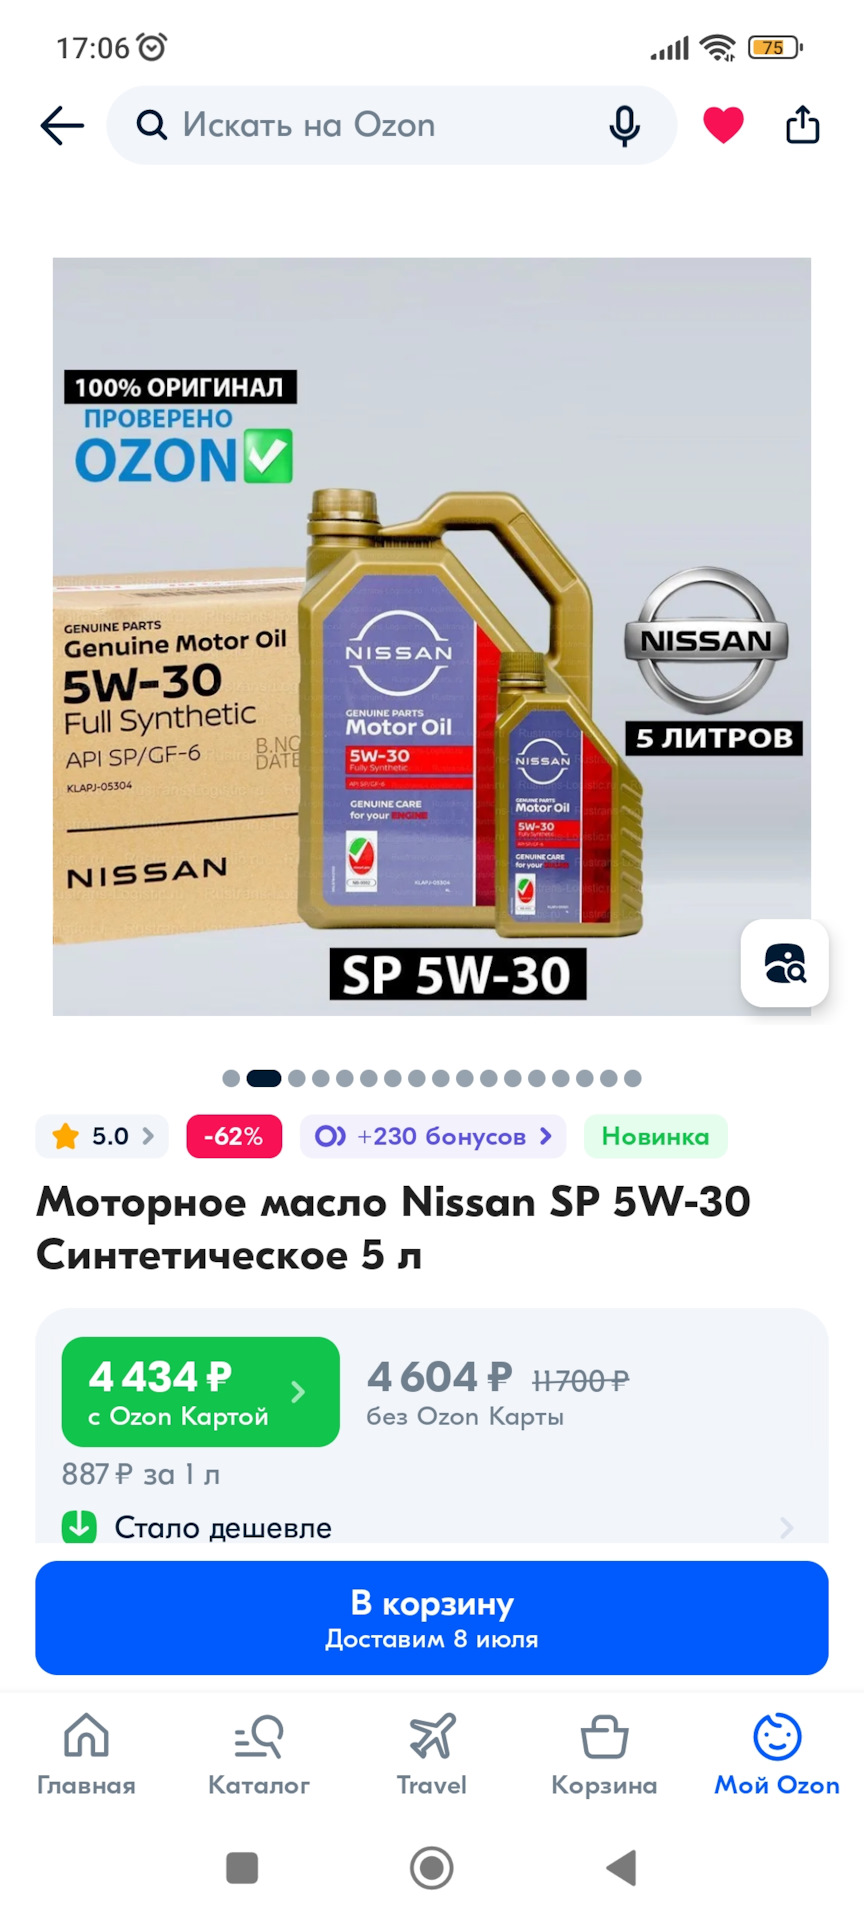Image resolution: width=864 pixels, height=1920 pixels.
Task: Open the Каталог tab
Action: click(x=259, y=1755)
